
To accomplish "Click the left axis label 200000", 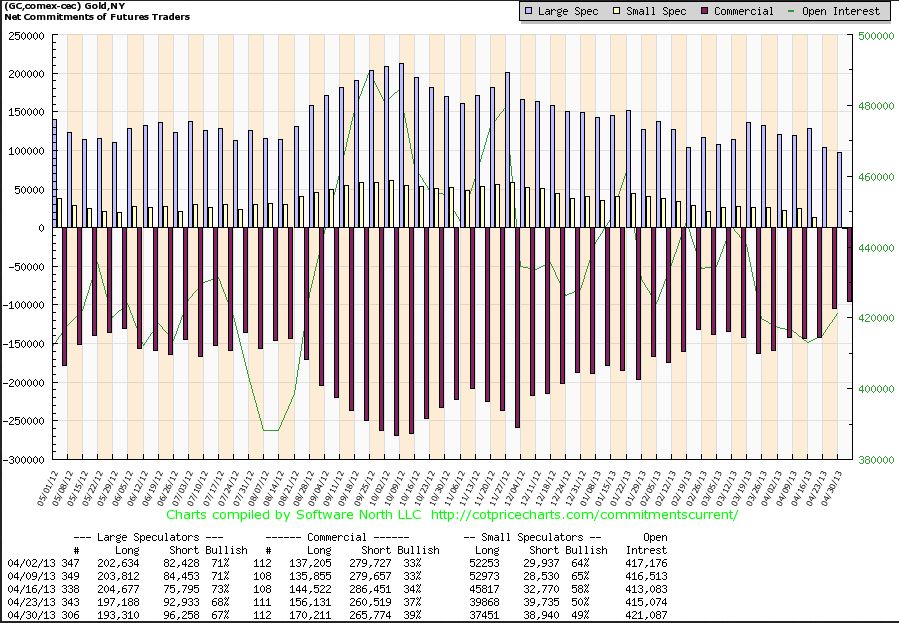I will click(26, 74).
